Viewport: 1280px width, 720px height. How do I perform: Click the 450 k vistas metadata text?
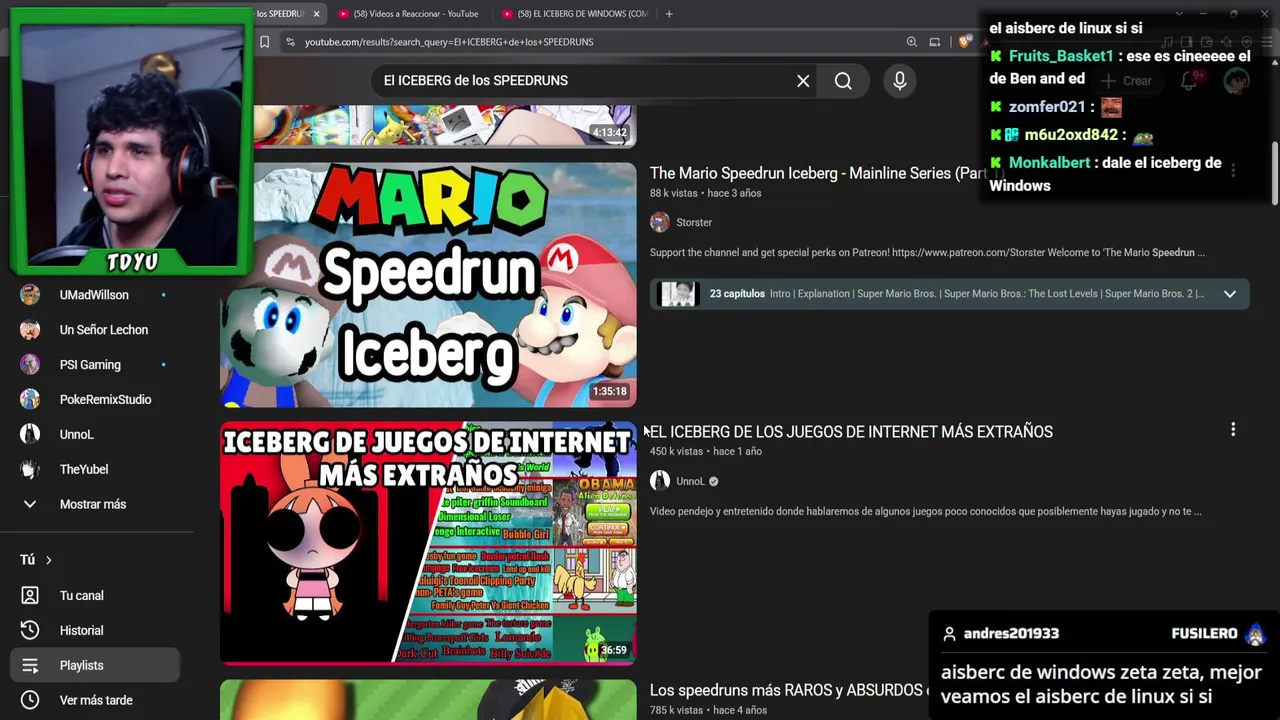pos(676,452)
